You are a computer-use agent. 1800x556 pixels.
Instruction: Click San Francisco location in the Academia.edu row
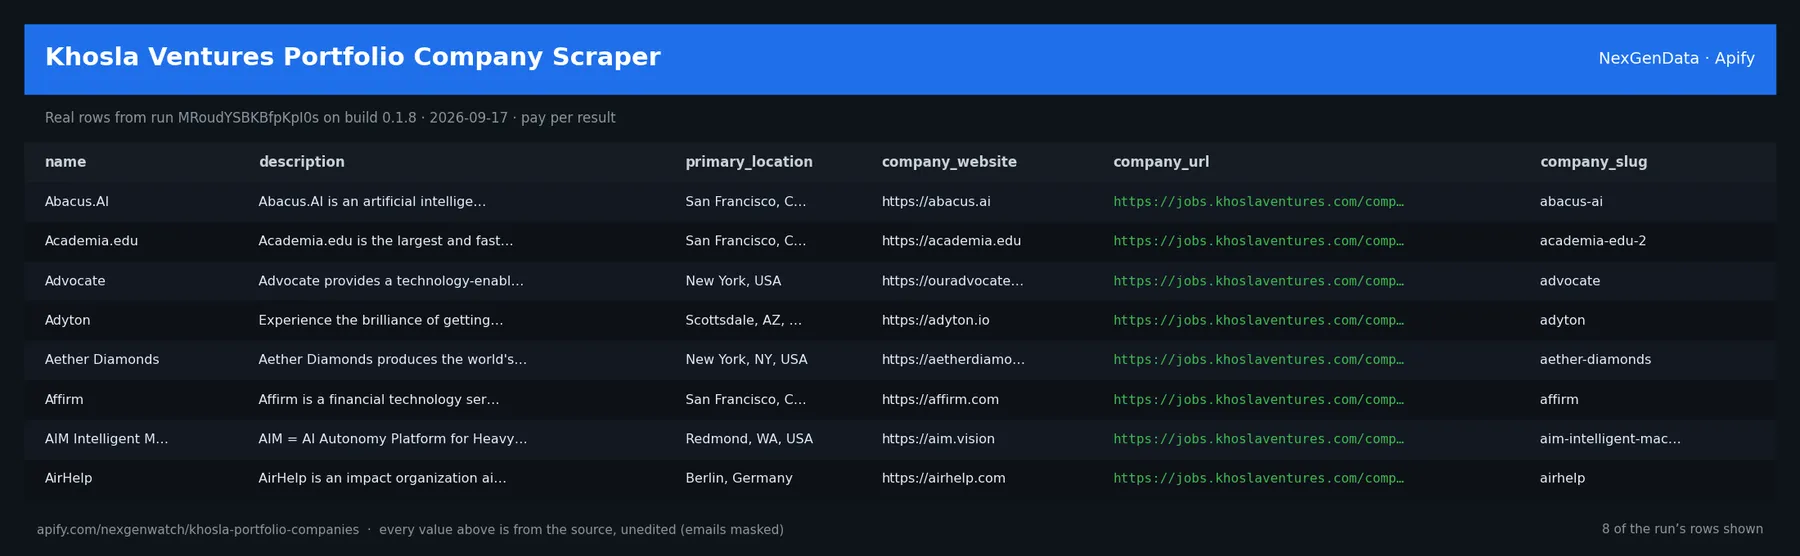click(746, 241)
